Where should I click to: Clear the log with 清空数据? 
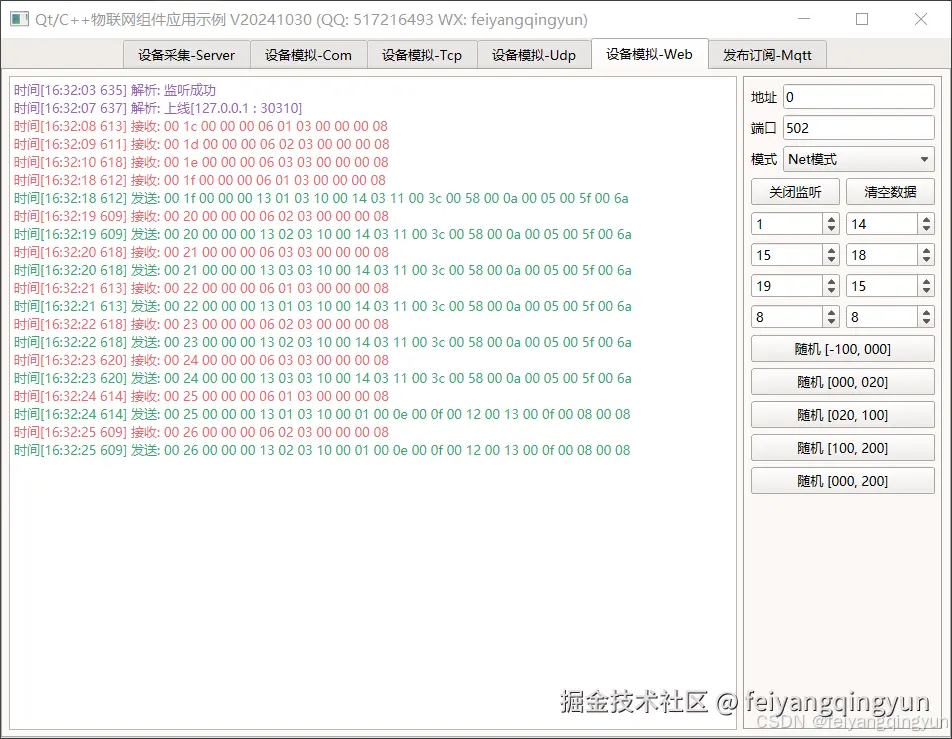pyautogui.click(x=890, y=191)
